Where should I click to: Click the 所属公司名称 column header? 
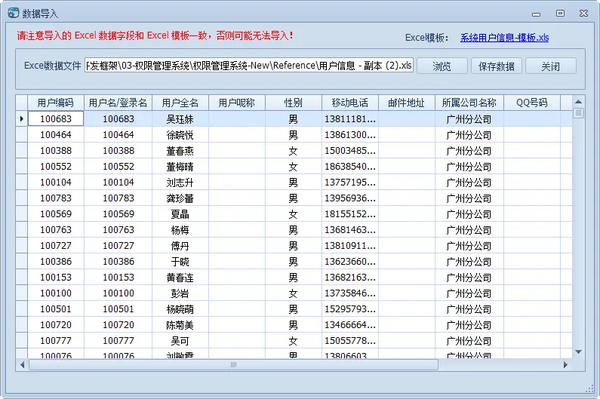[x=469, y=103]
